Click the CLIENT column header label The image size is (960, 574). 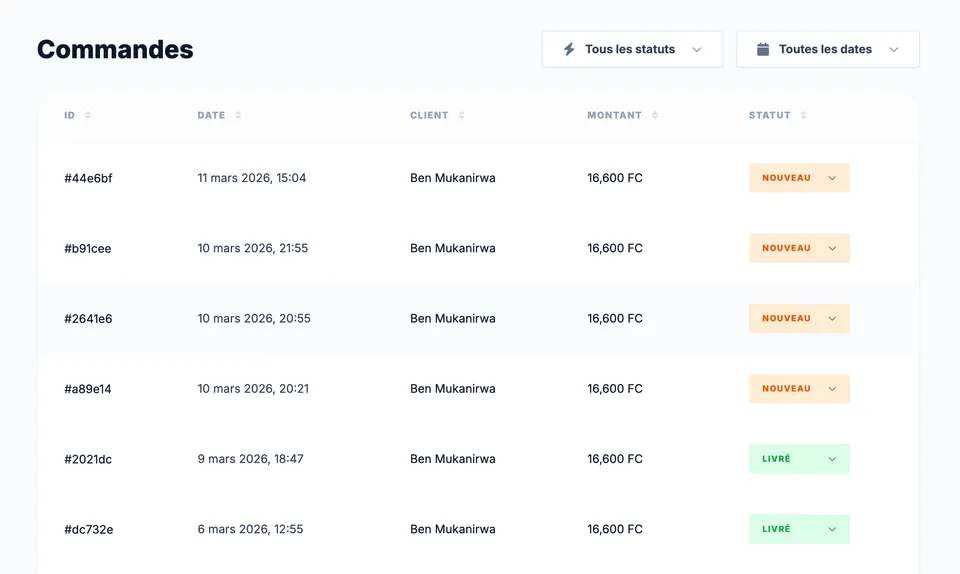(x=429, y=115)
